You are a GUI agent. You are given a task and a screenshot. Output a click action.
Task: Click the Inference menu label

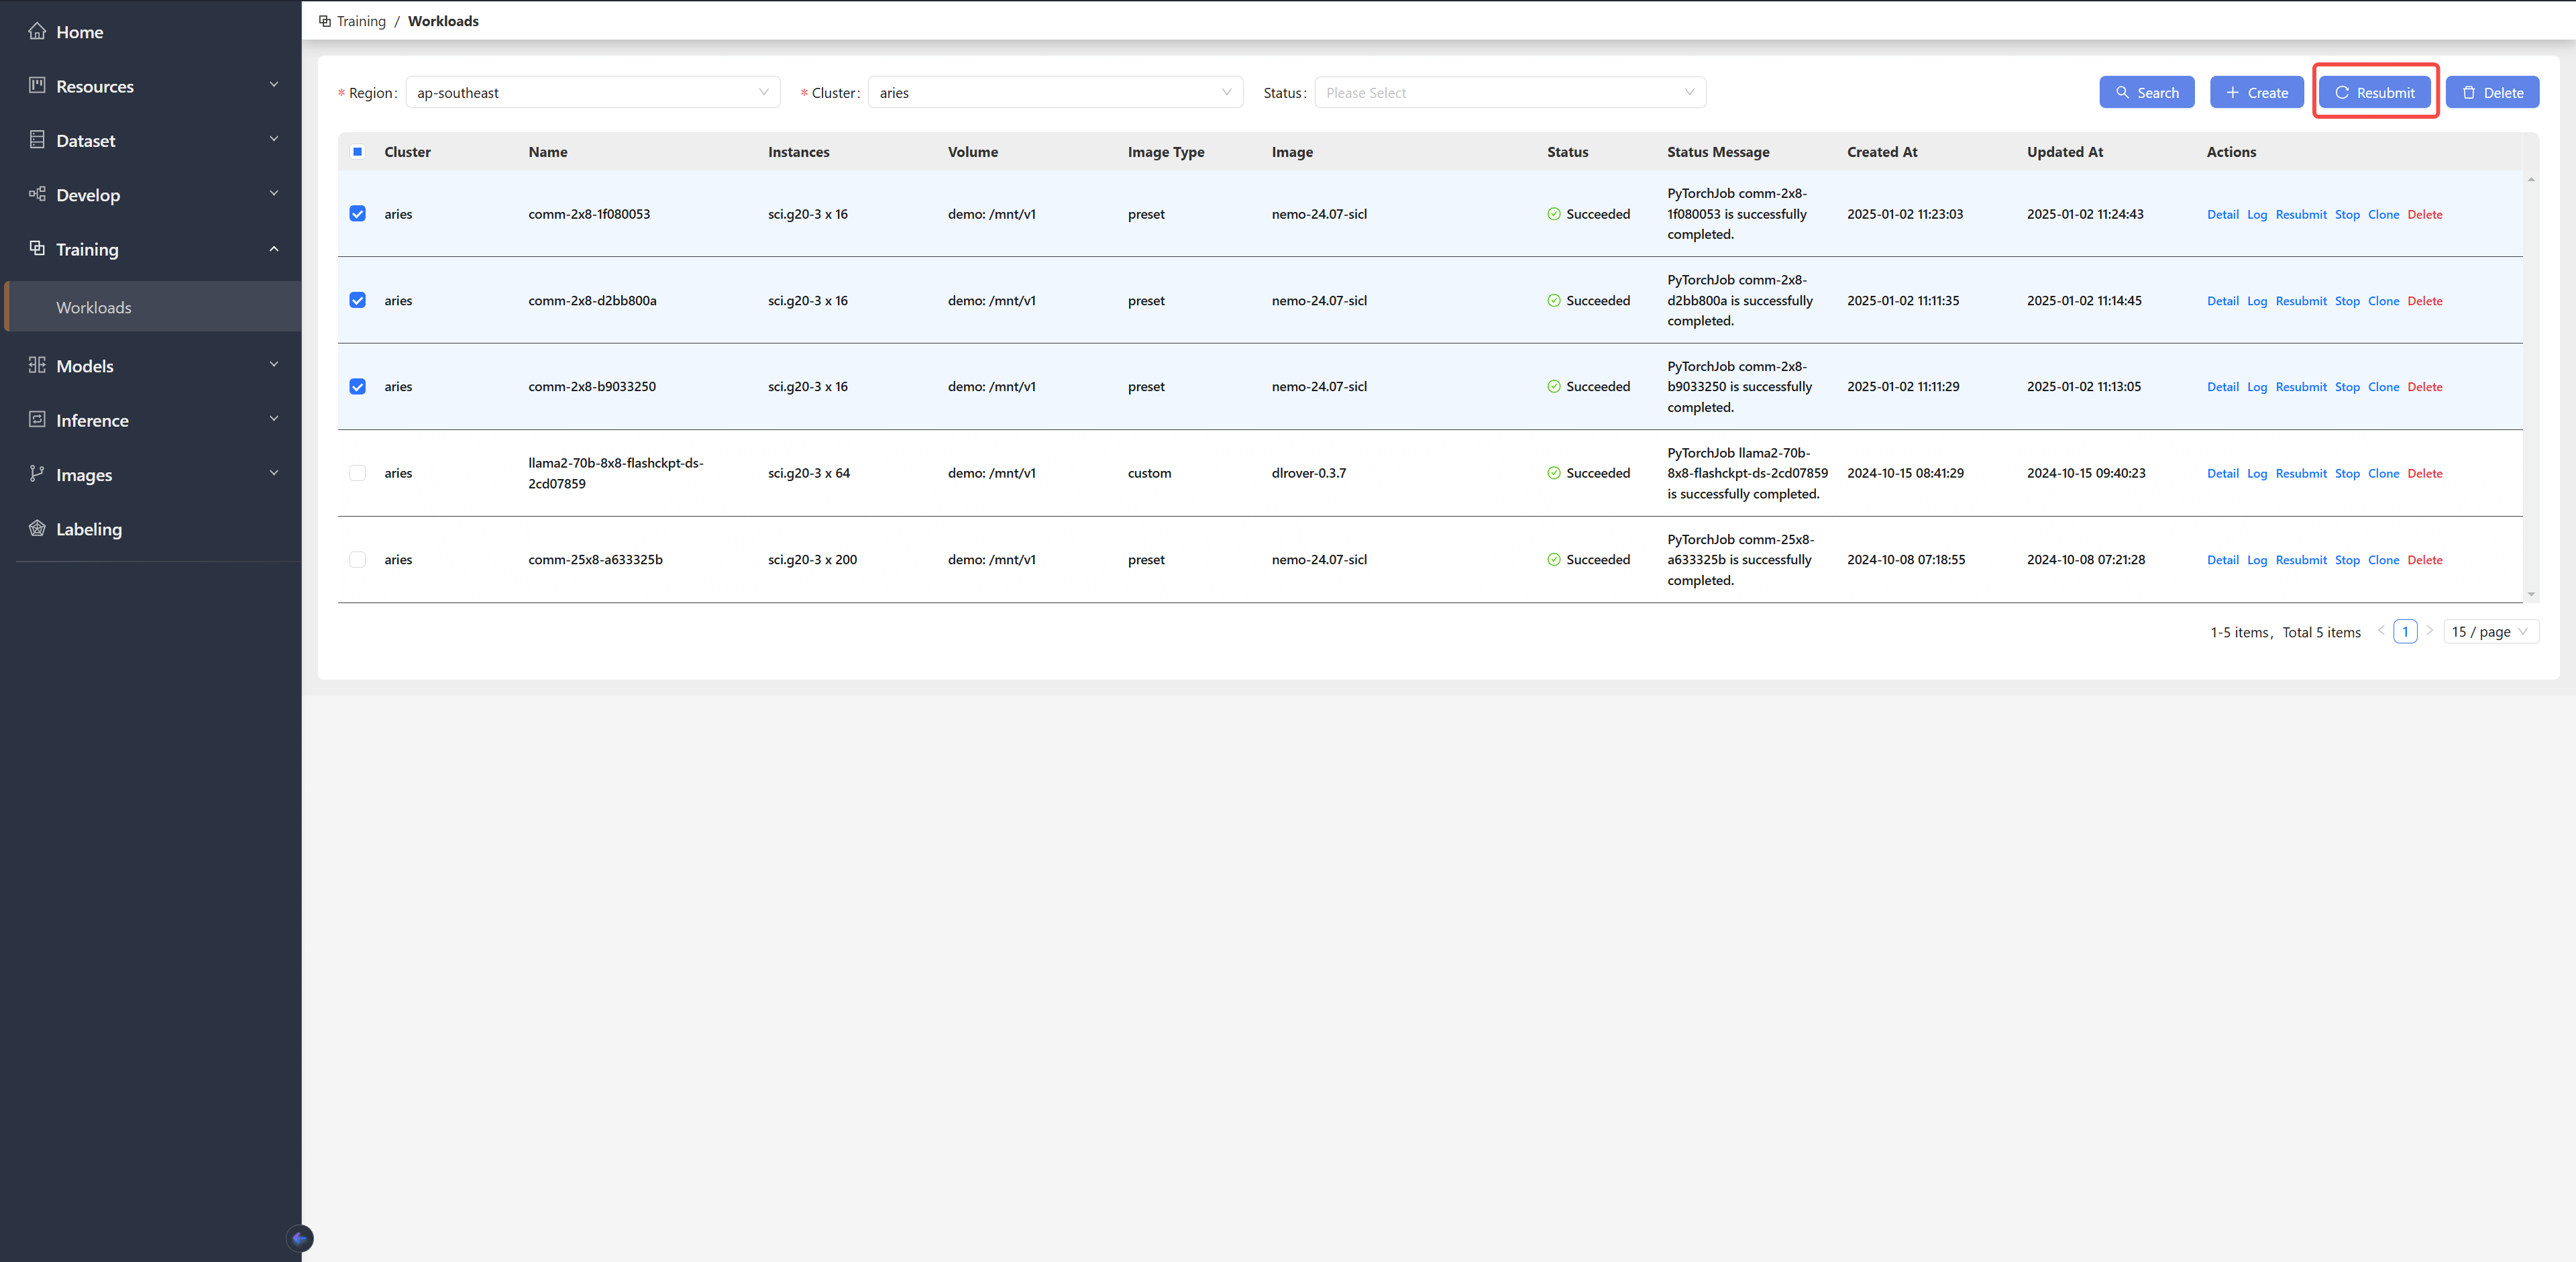92,421
